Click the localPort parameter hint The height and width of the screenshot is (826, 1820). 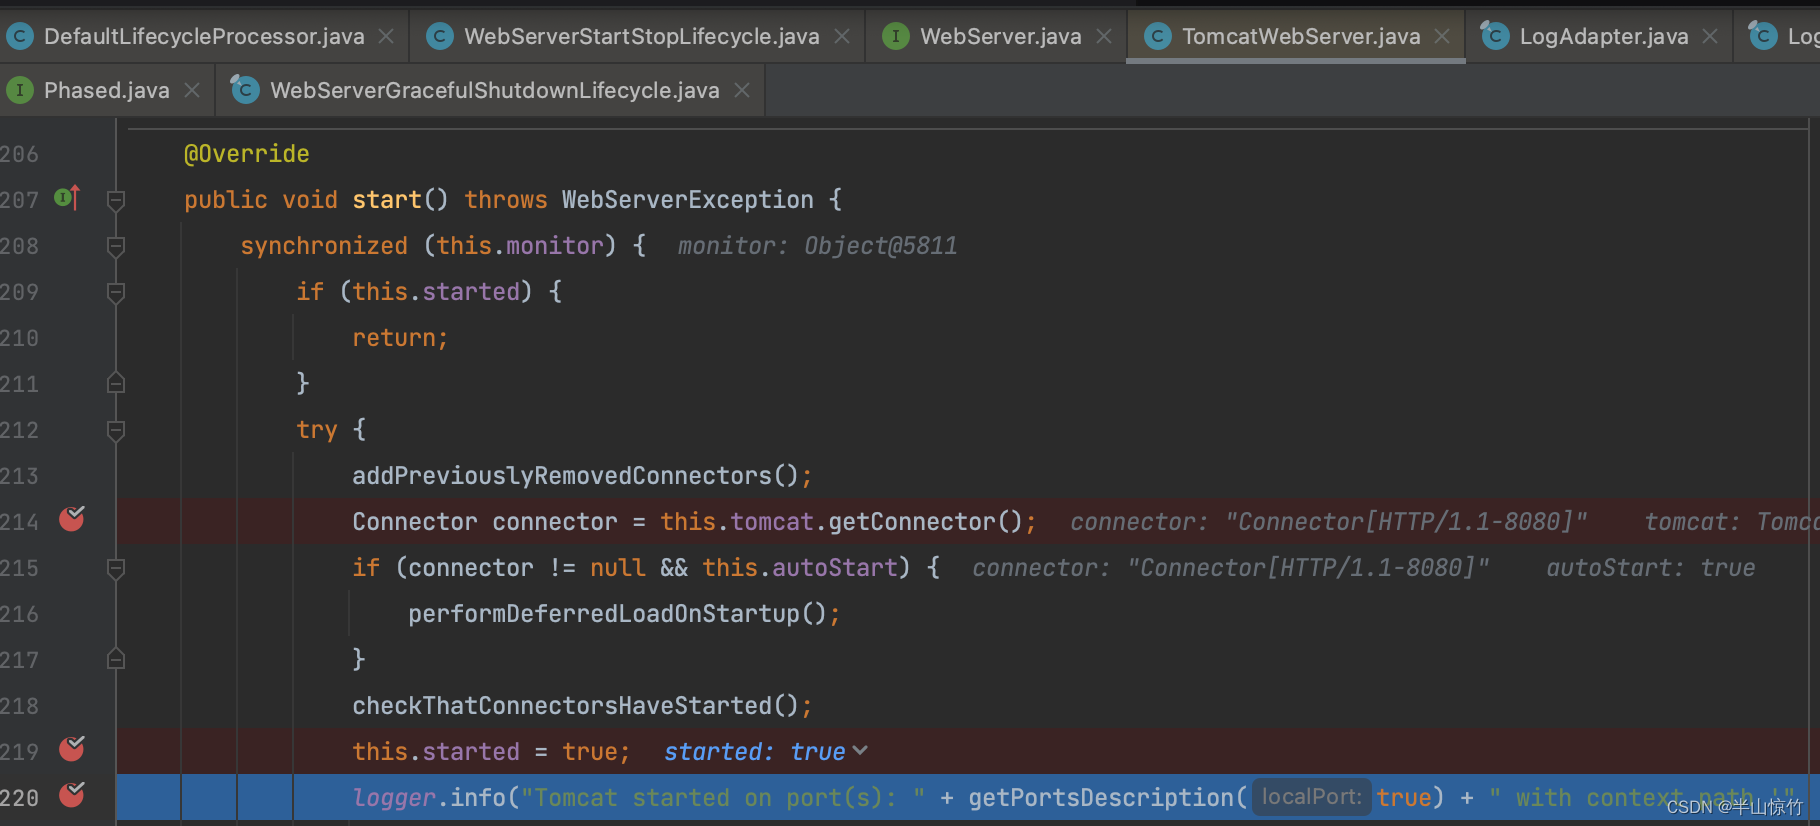click(x=1311, y=797)
